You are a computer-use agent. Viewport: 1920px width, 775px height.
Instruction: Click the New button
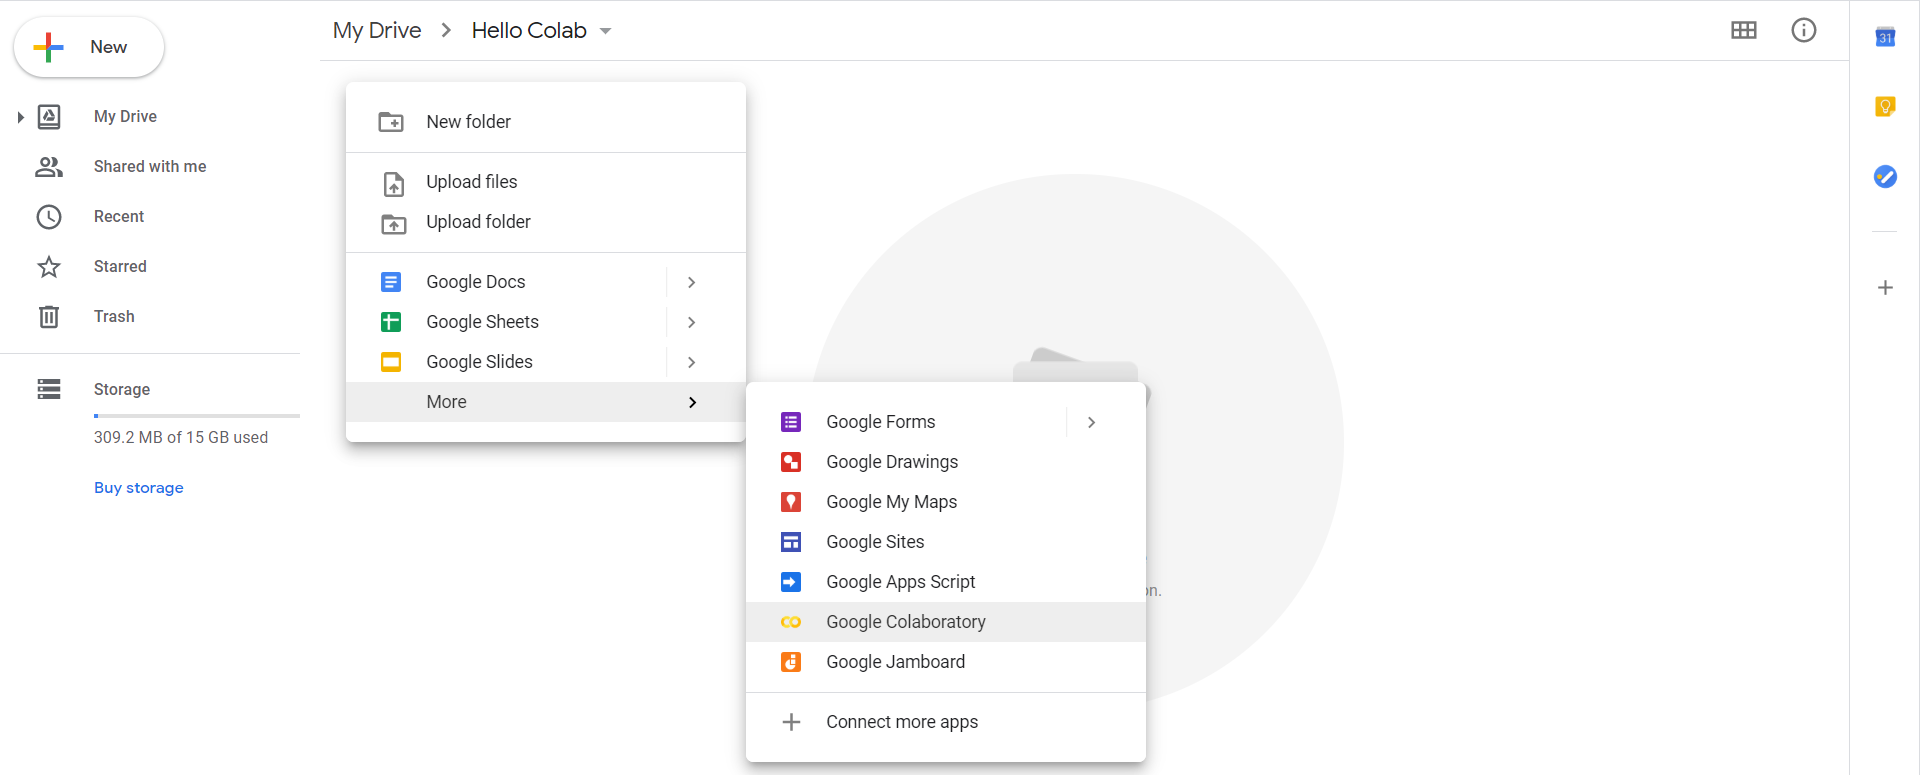click(x=89, y=47)
